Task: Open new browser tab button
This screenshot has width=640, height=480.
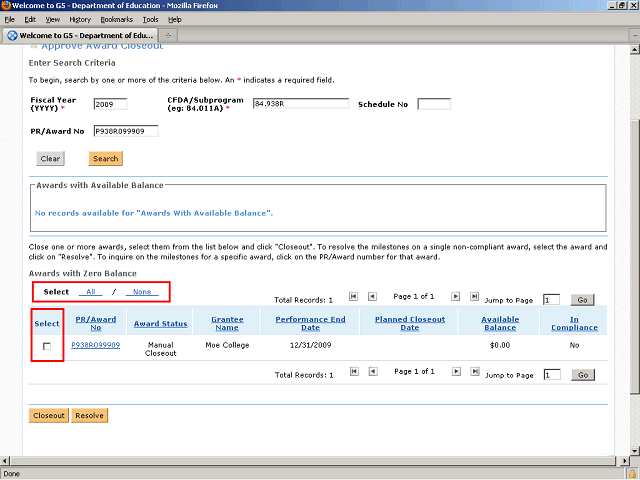Action: click(168, 36)
